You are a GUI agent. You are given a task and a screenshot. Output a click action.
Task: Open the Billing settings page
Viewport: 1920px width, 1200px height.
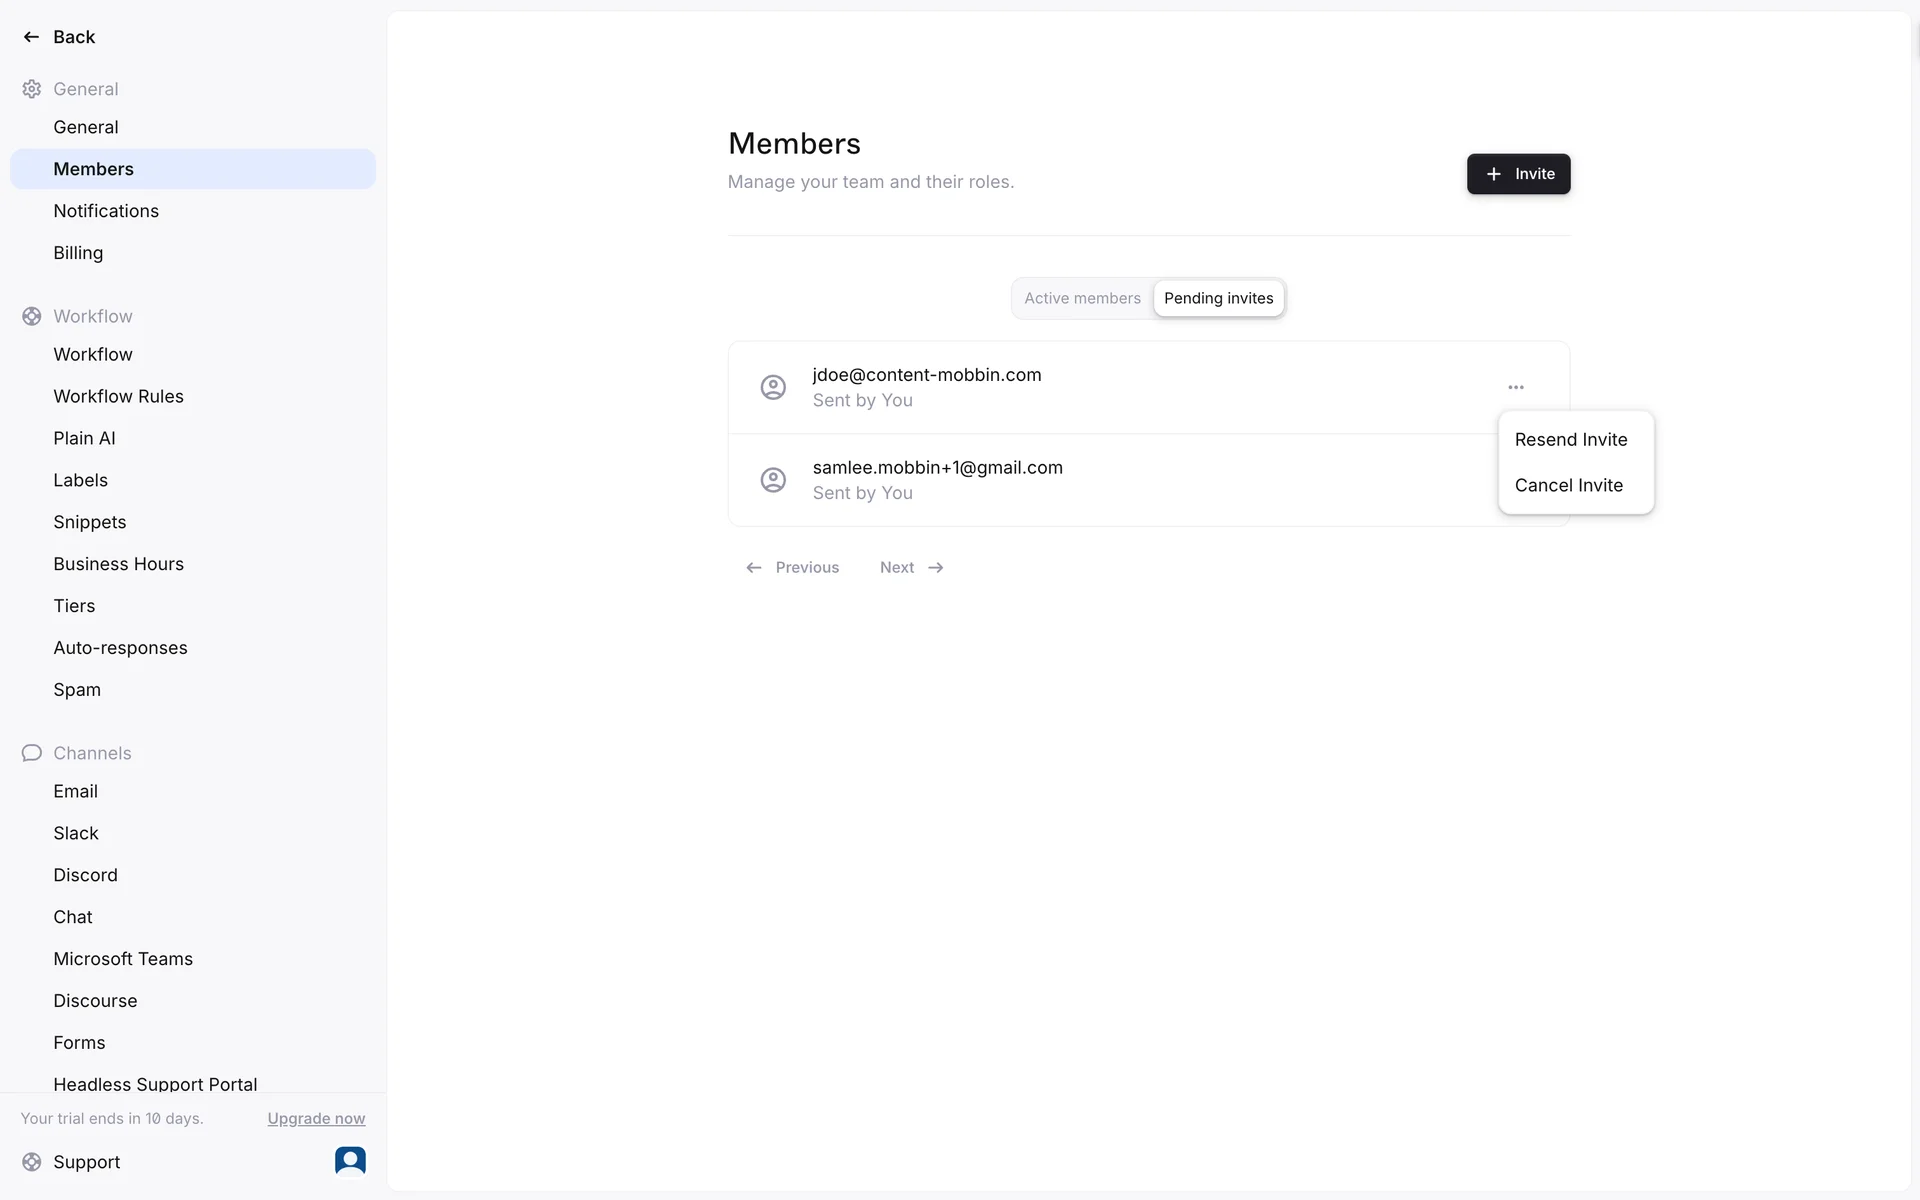coord(78,253)
